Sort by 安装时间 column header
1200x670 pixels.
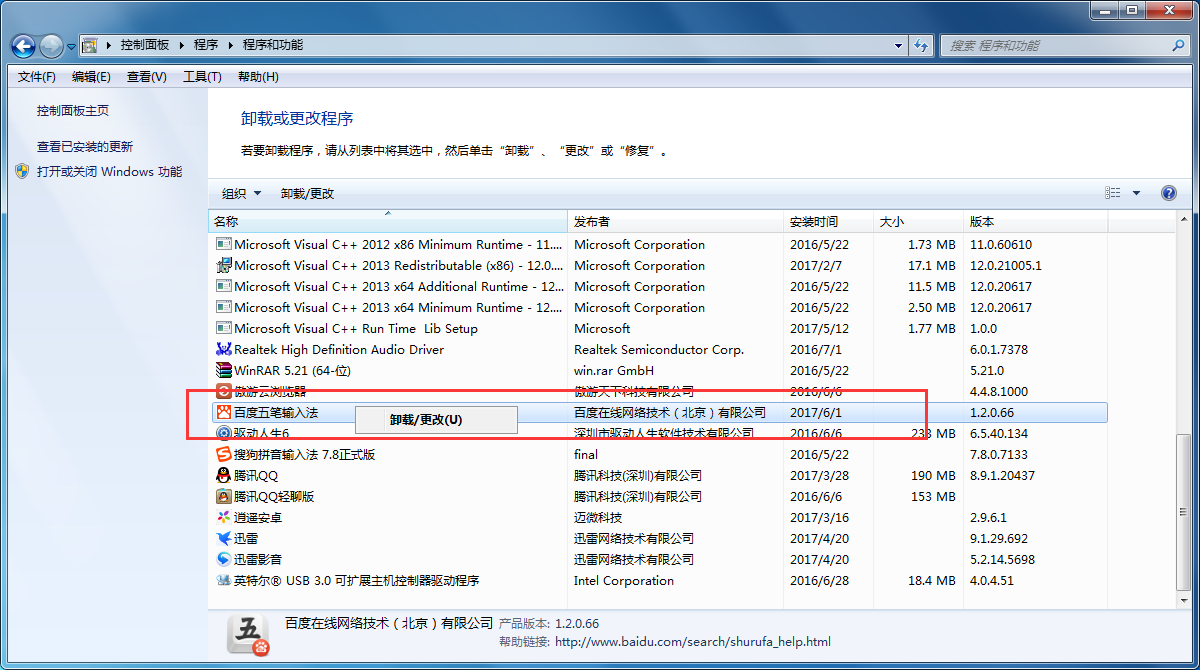[x=827, y=222]
